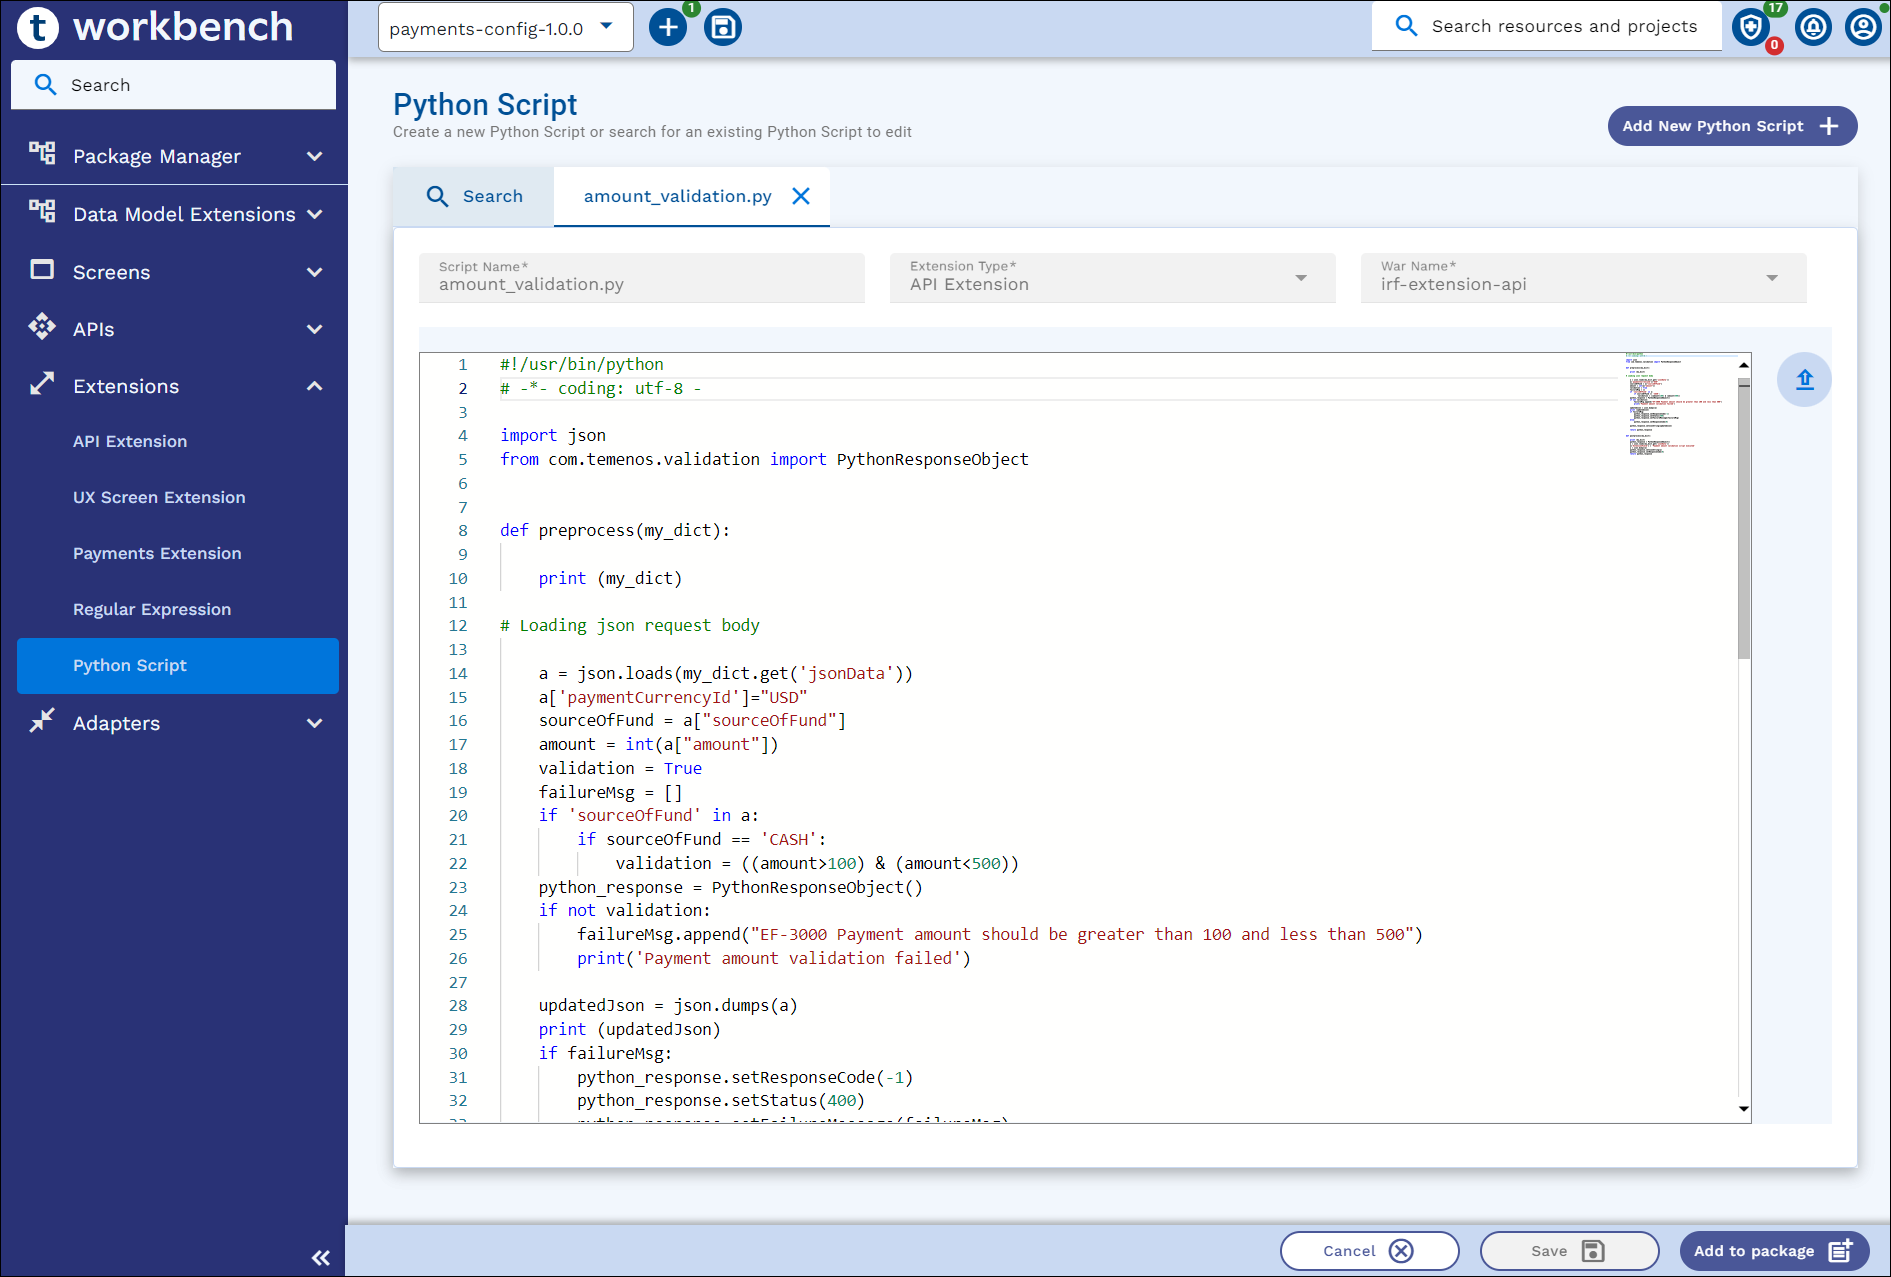Open Payments Extension in sidebar
The image size is (1891, 1277).
pyautogui.click(x=157, y=554)
